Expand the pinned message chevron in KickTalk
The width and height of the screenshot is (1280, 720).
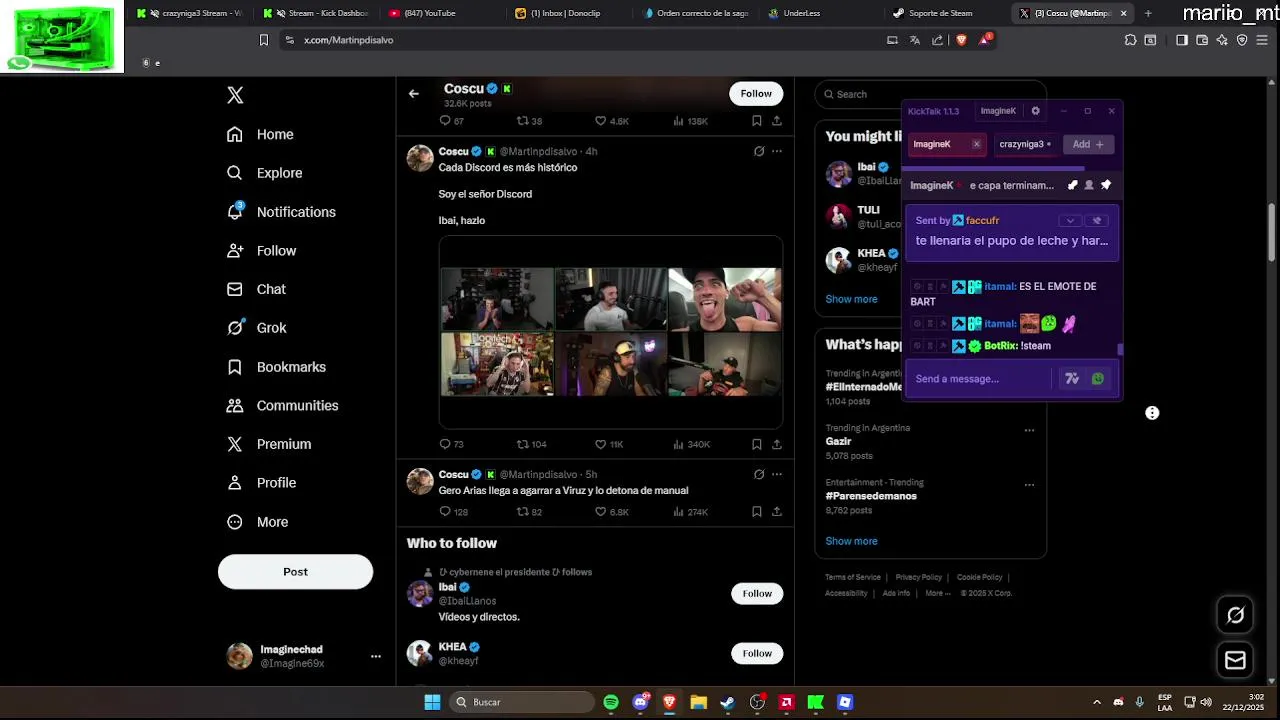tap(1070, 220)
